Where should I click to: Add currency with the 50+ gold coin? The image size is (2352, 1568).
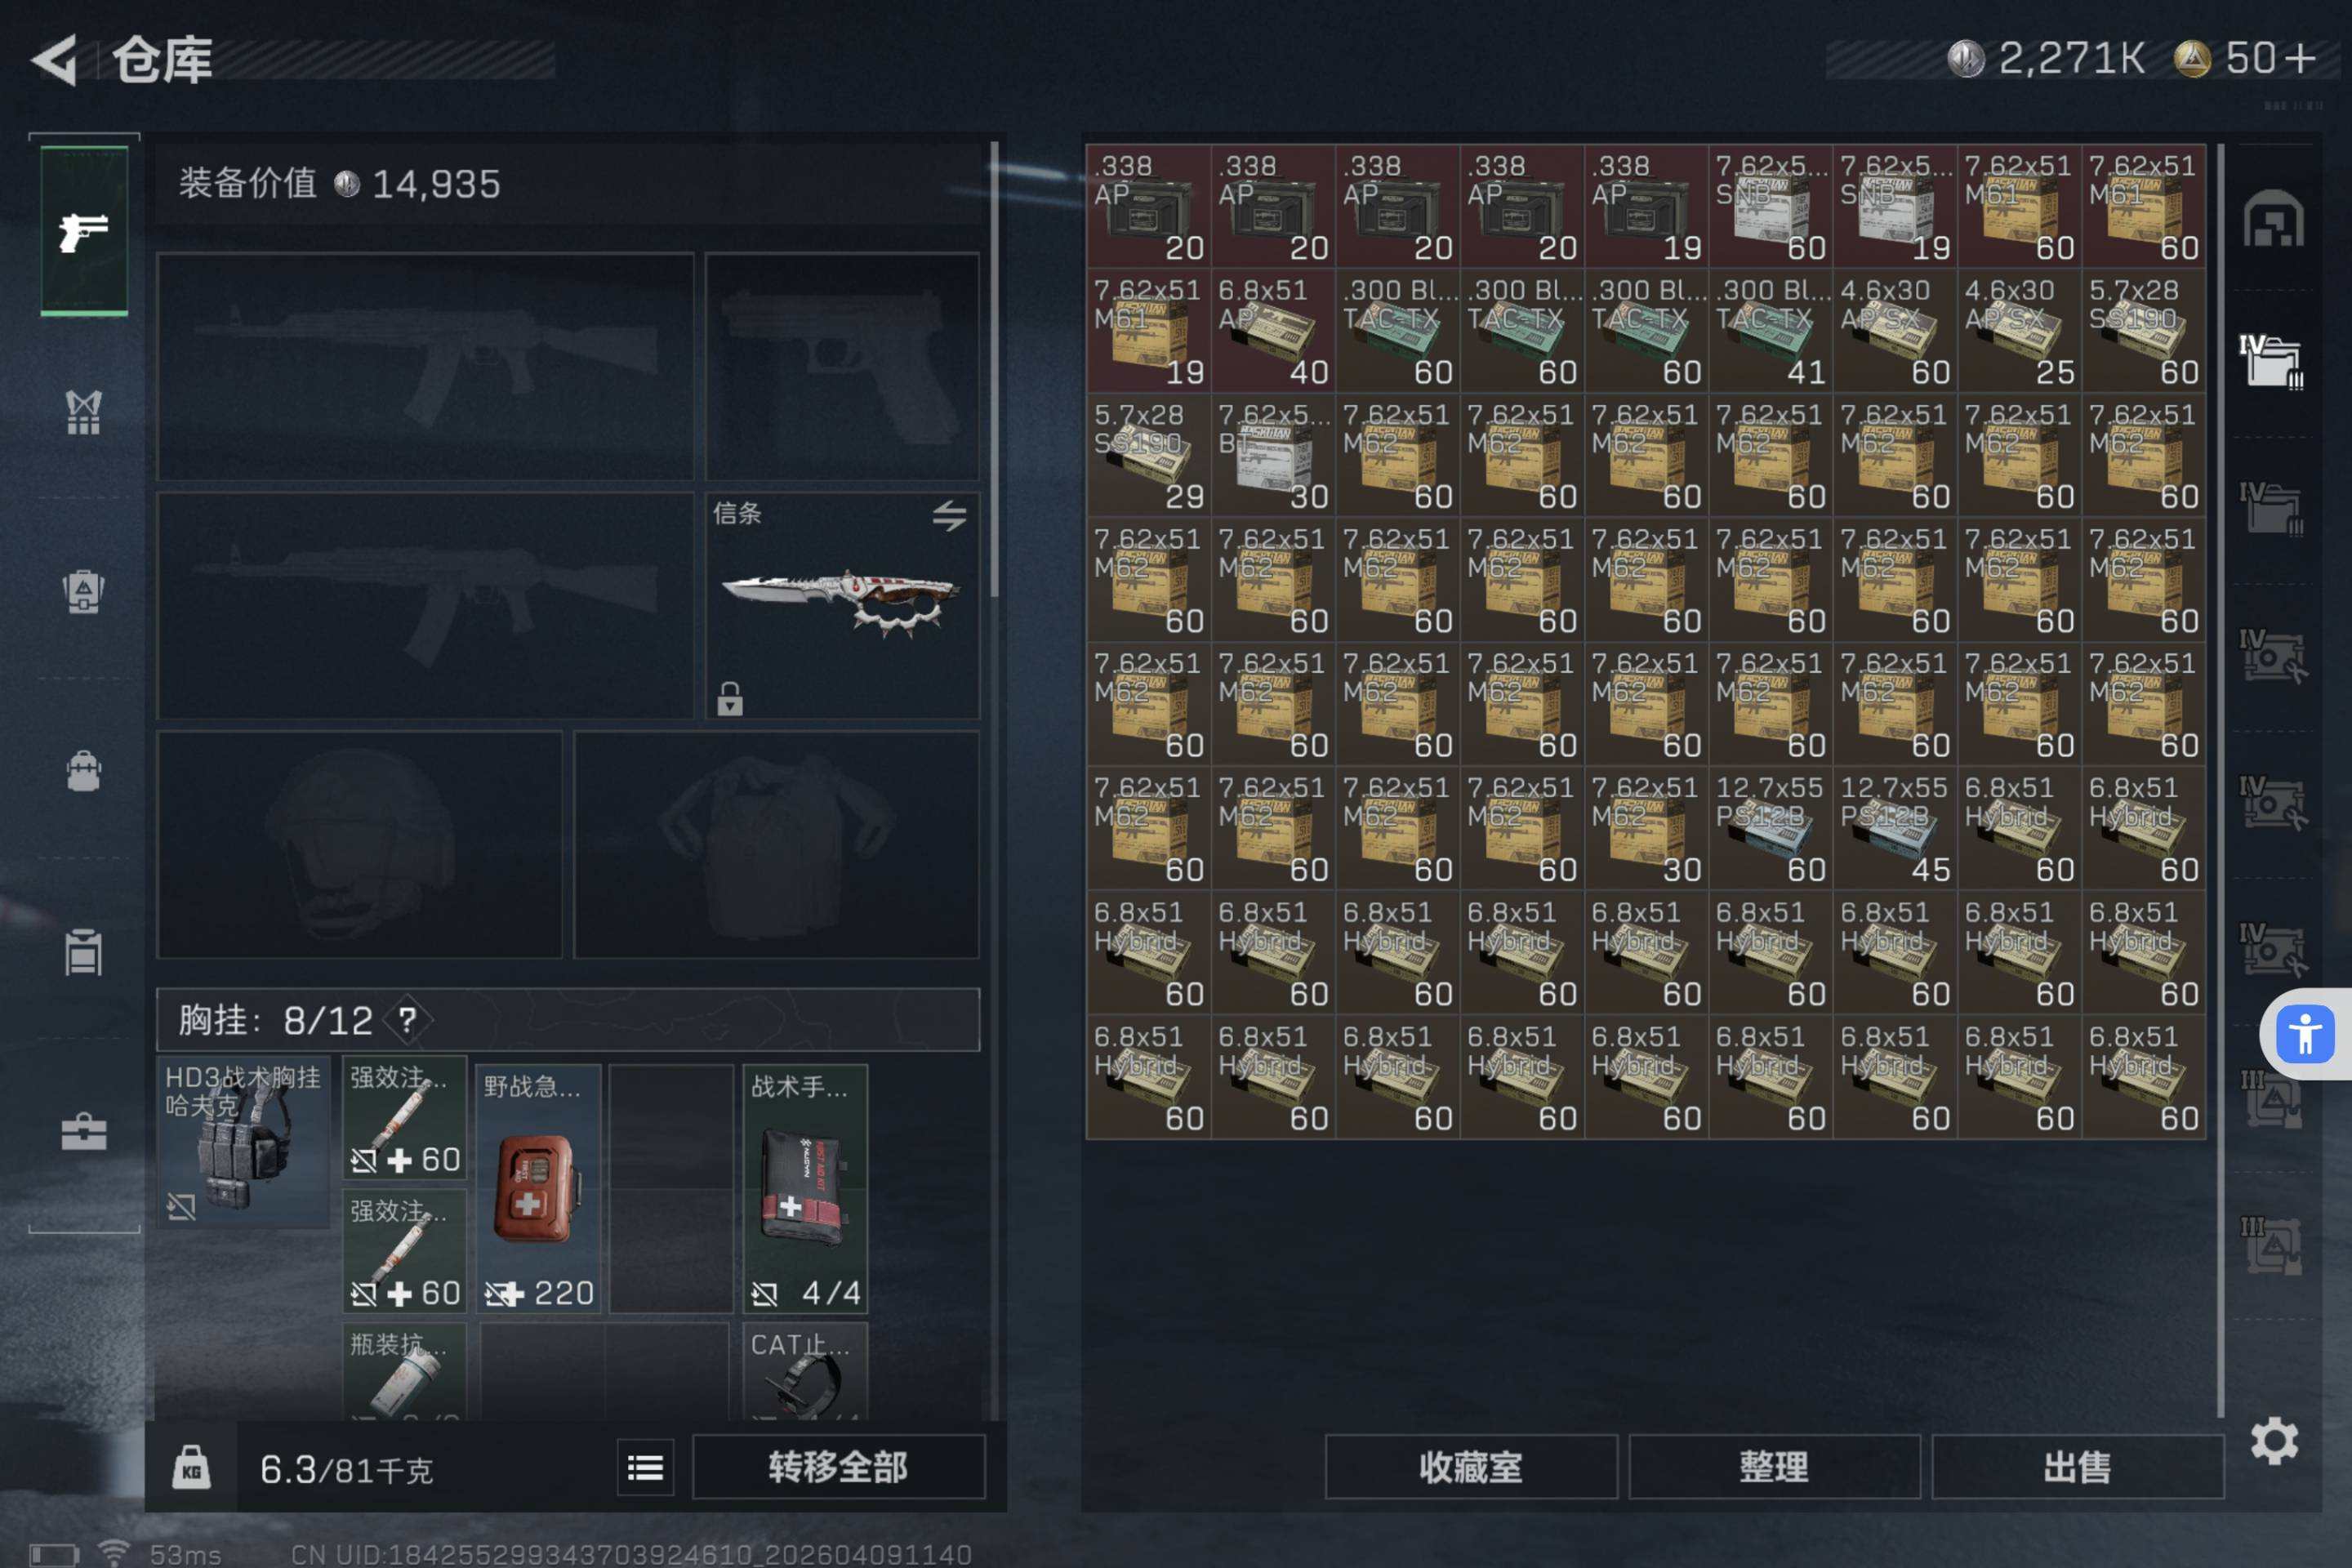2245,59
